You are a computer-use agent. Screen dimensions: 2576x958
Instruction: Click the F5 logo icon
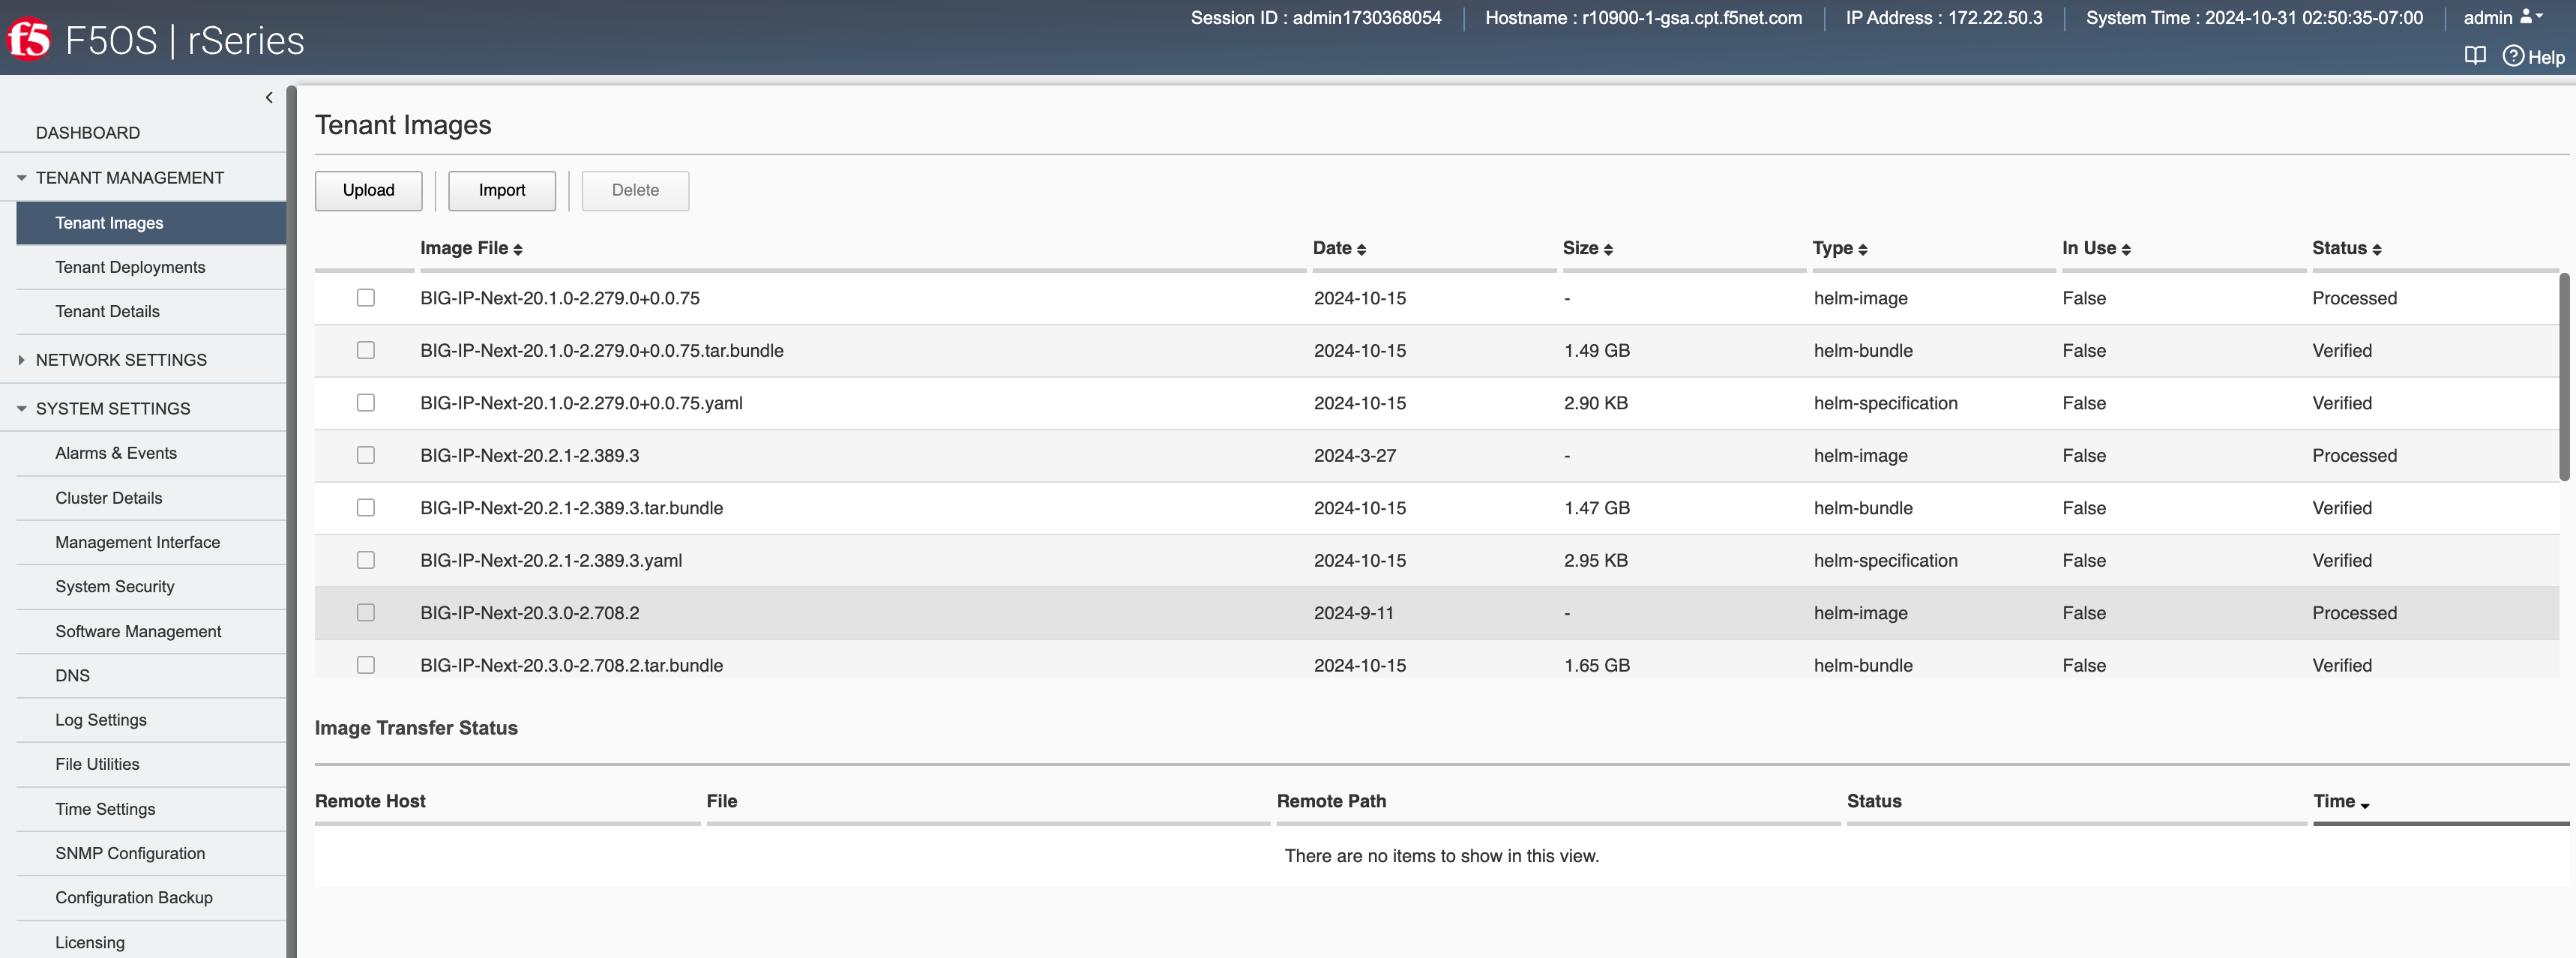pos(28,40)
